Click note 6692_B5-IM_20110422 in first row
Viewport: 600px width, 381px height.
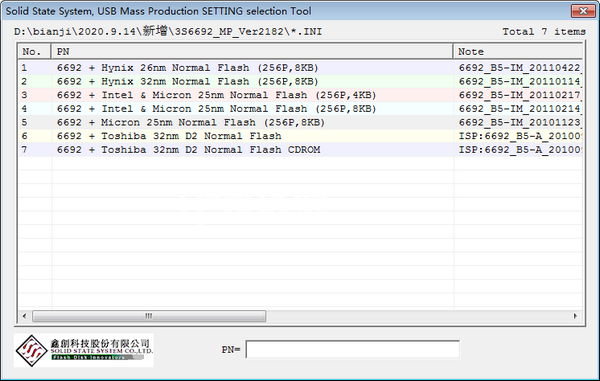click(520, 68)
